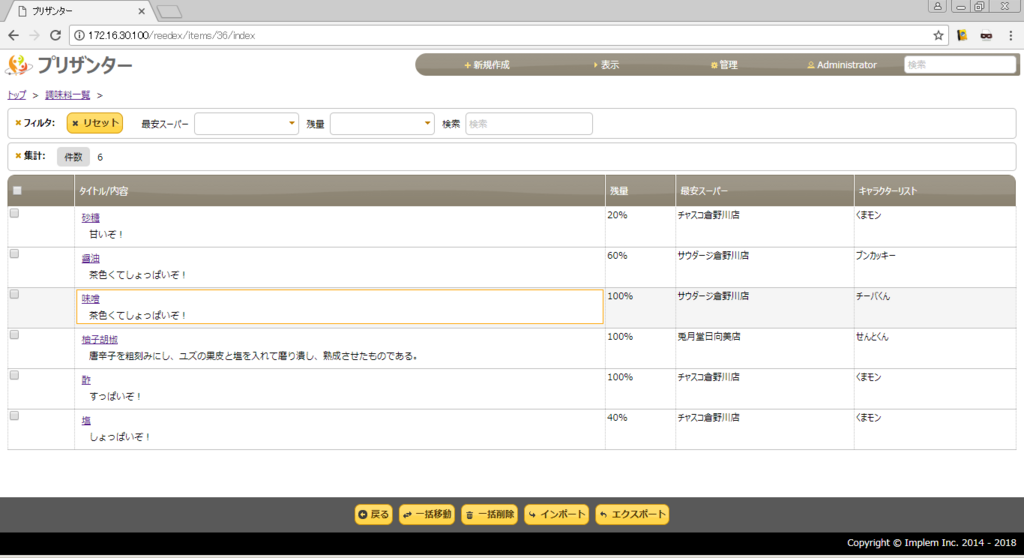Click the browser back arrow

[14, 35]
